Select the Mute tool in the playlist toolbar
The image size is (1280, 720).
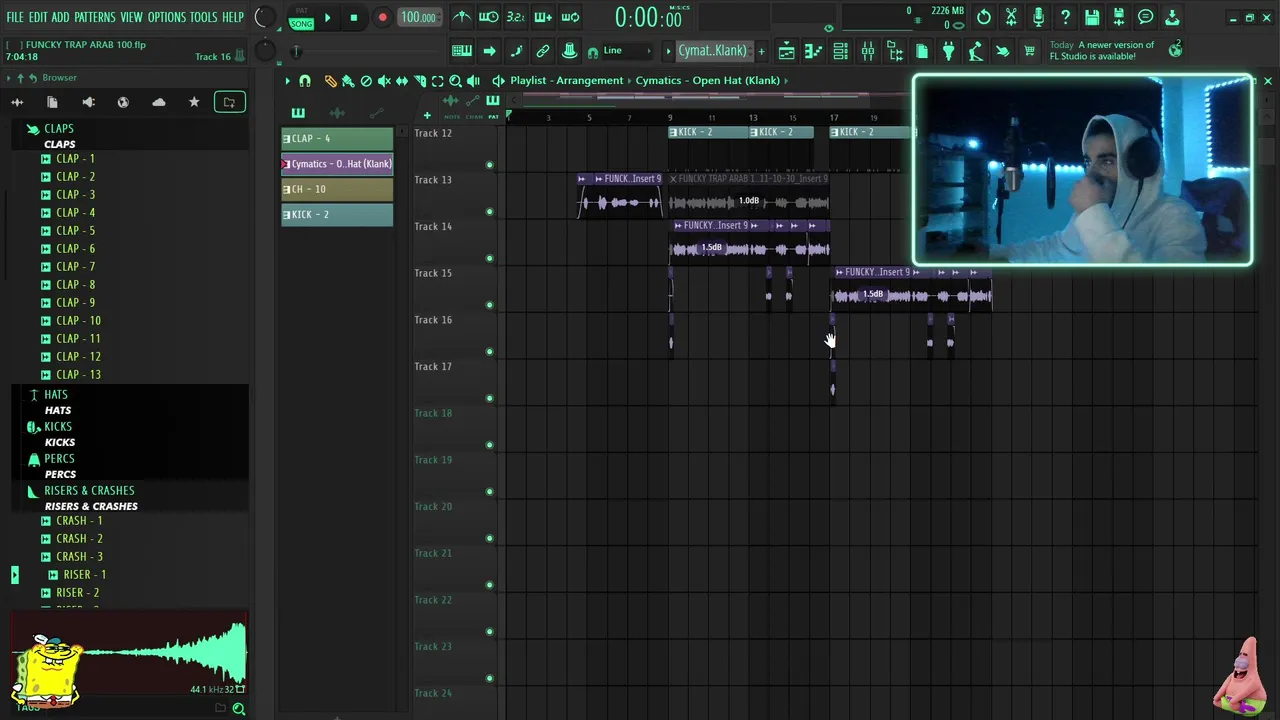tap(384, 81)
